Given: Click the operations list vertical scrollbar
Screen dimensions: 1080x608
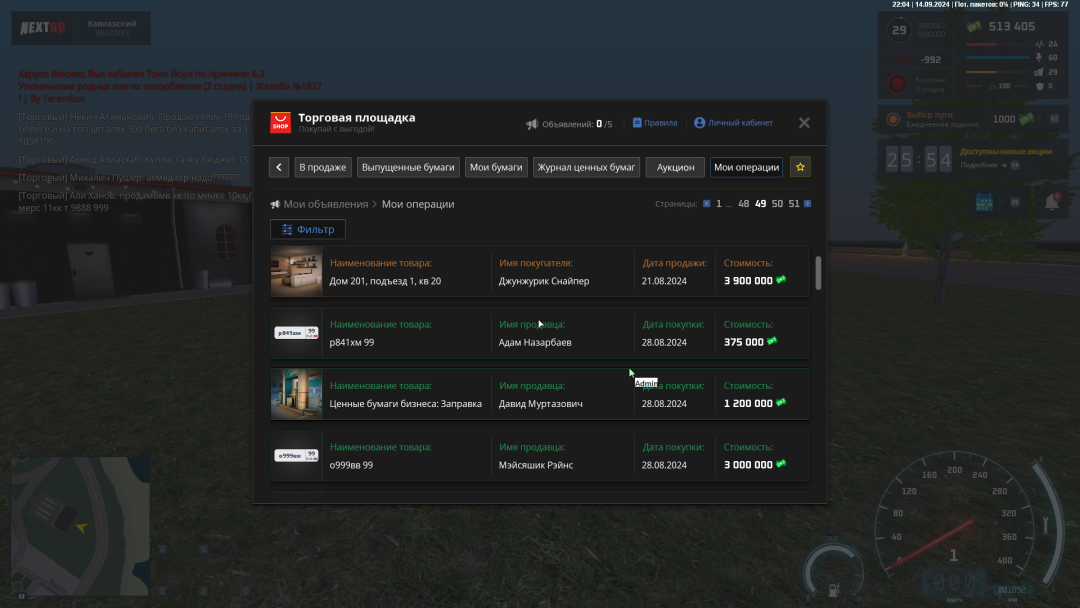Looking at the screenshot, I should tap(818, 273).
